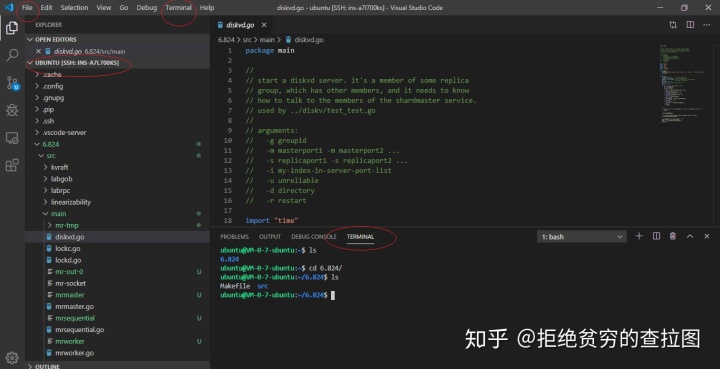The height and width of the screenshot is (369, 720).
Task: Click the '6.824' breadcrumb segment
Action: click(226, 40)
